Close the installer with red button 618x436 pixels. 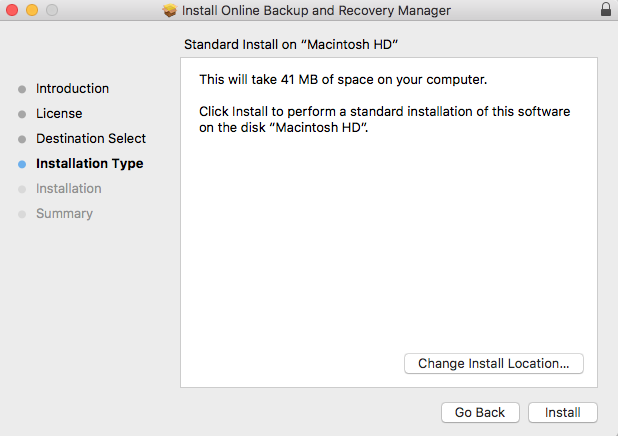tap(12, 10)
